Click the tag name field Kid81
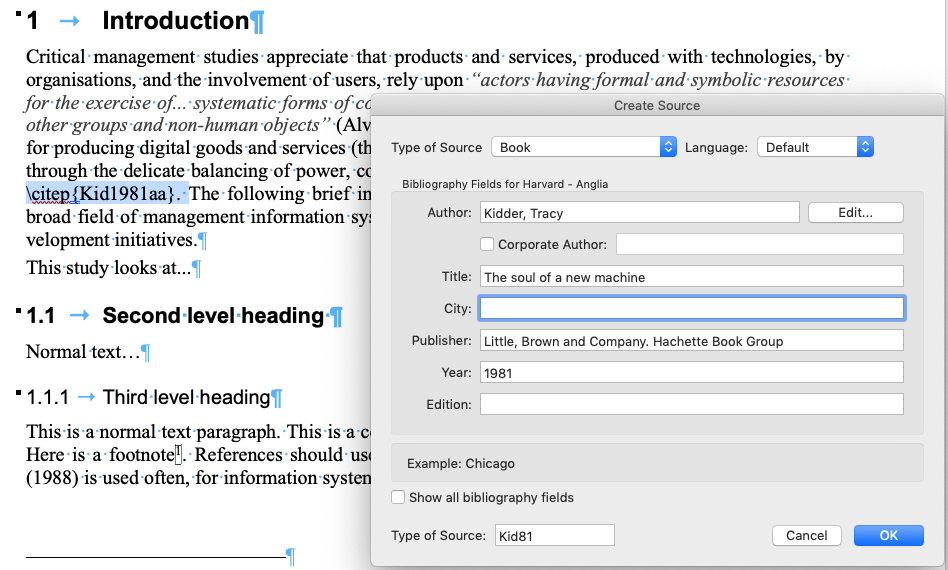Image resolution: width=948 pixels, height=570 pixels. pyautogui.click(x=555, y=536)
